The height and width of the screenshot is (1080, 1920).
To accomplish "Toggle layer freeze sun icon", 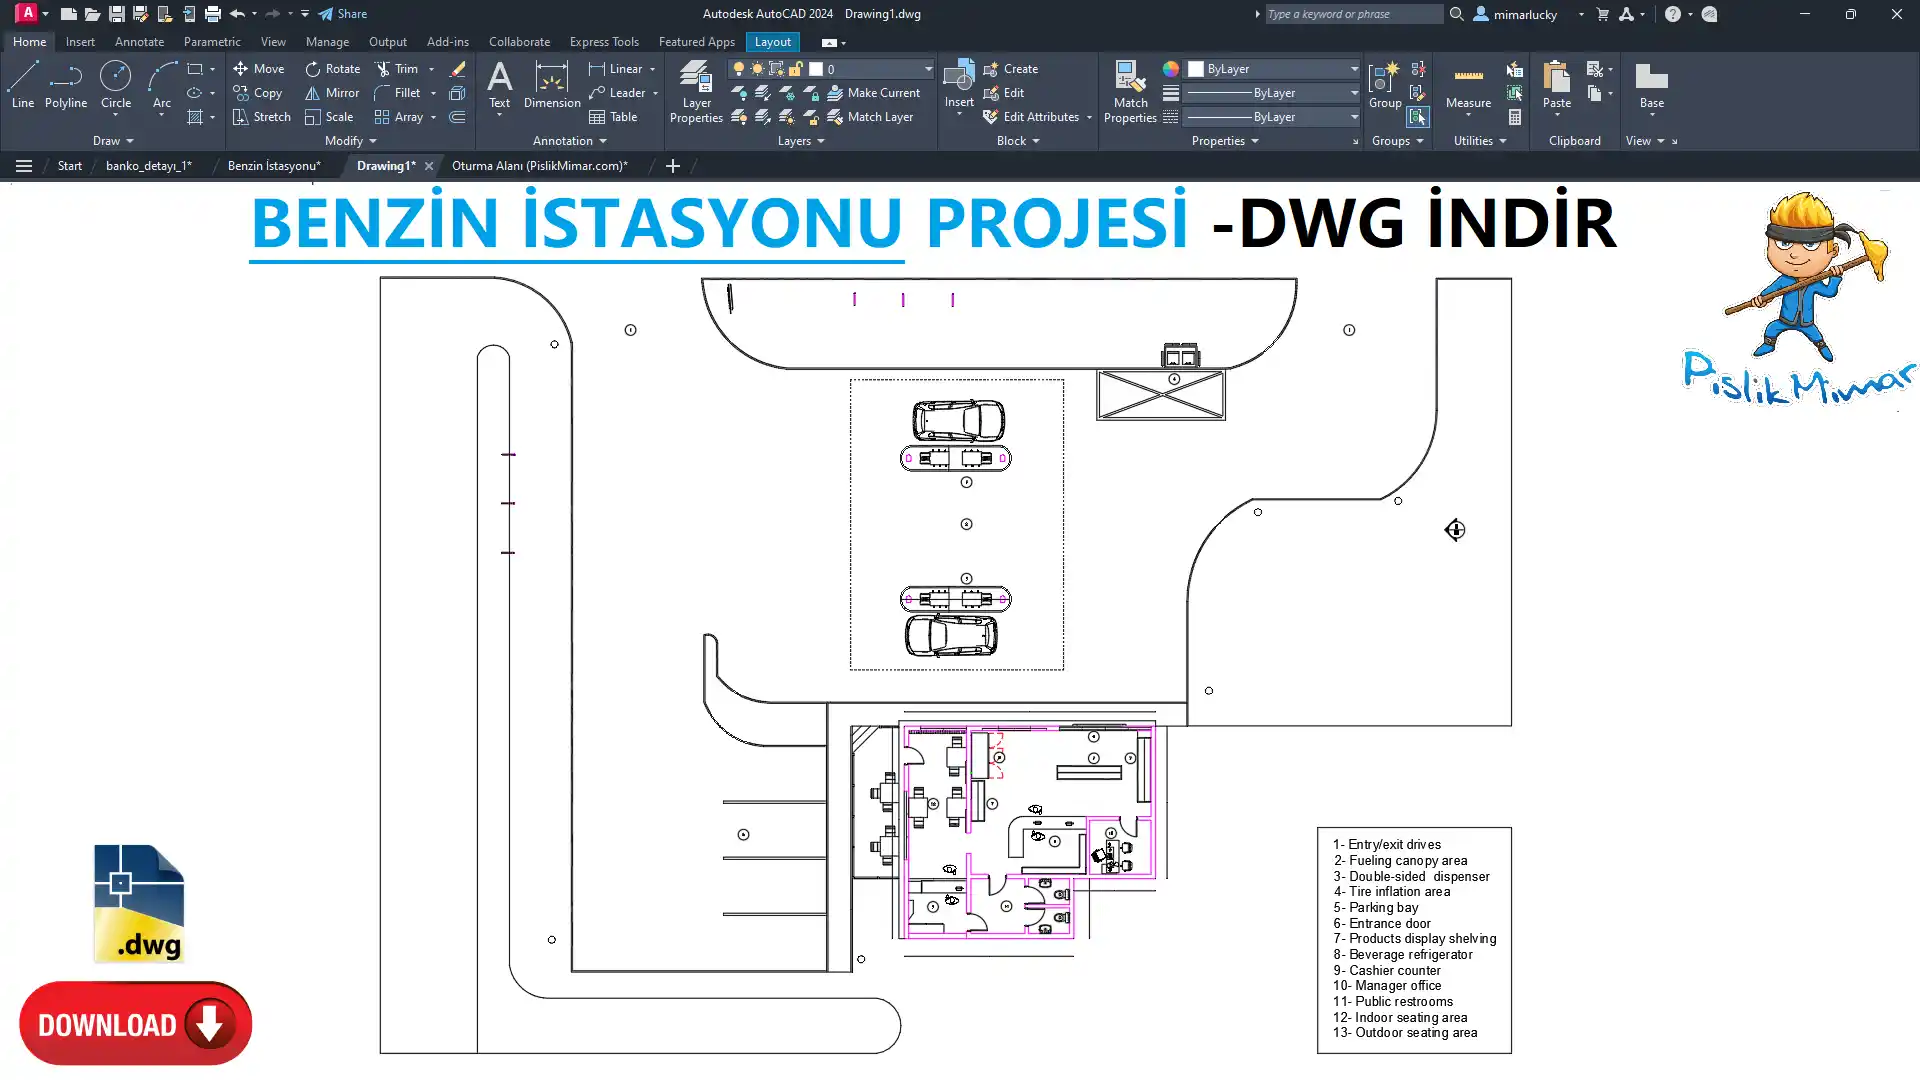I will pyautogui.click(x=757, y=69).
